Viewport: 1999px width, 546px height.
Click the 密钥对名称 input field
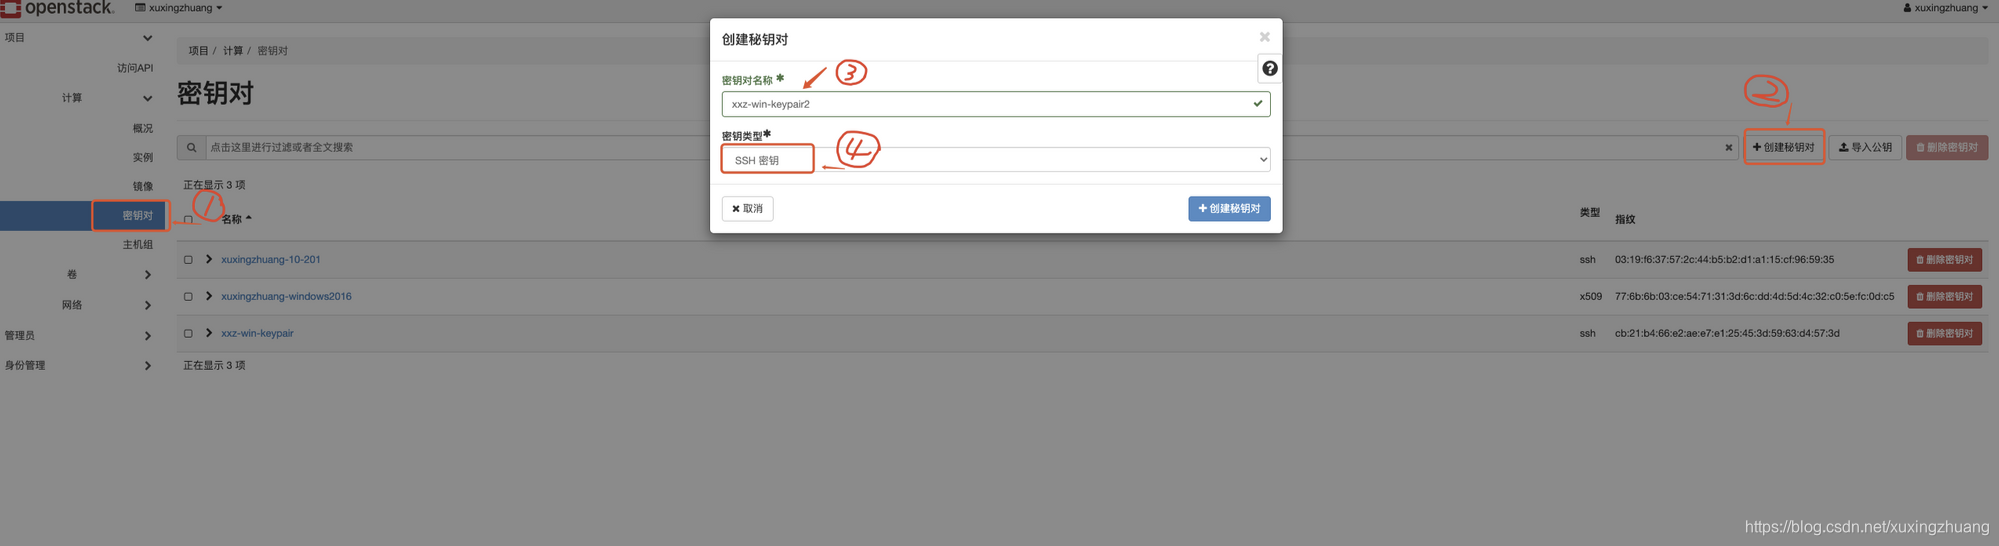point(996,104)
